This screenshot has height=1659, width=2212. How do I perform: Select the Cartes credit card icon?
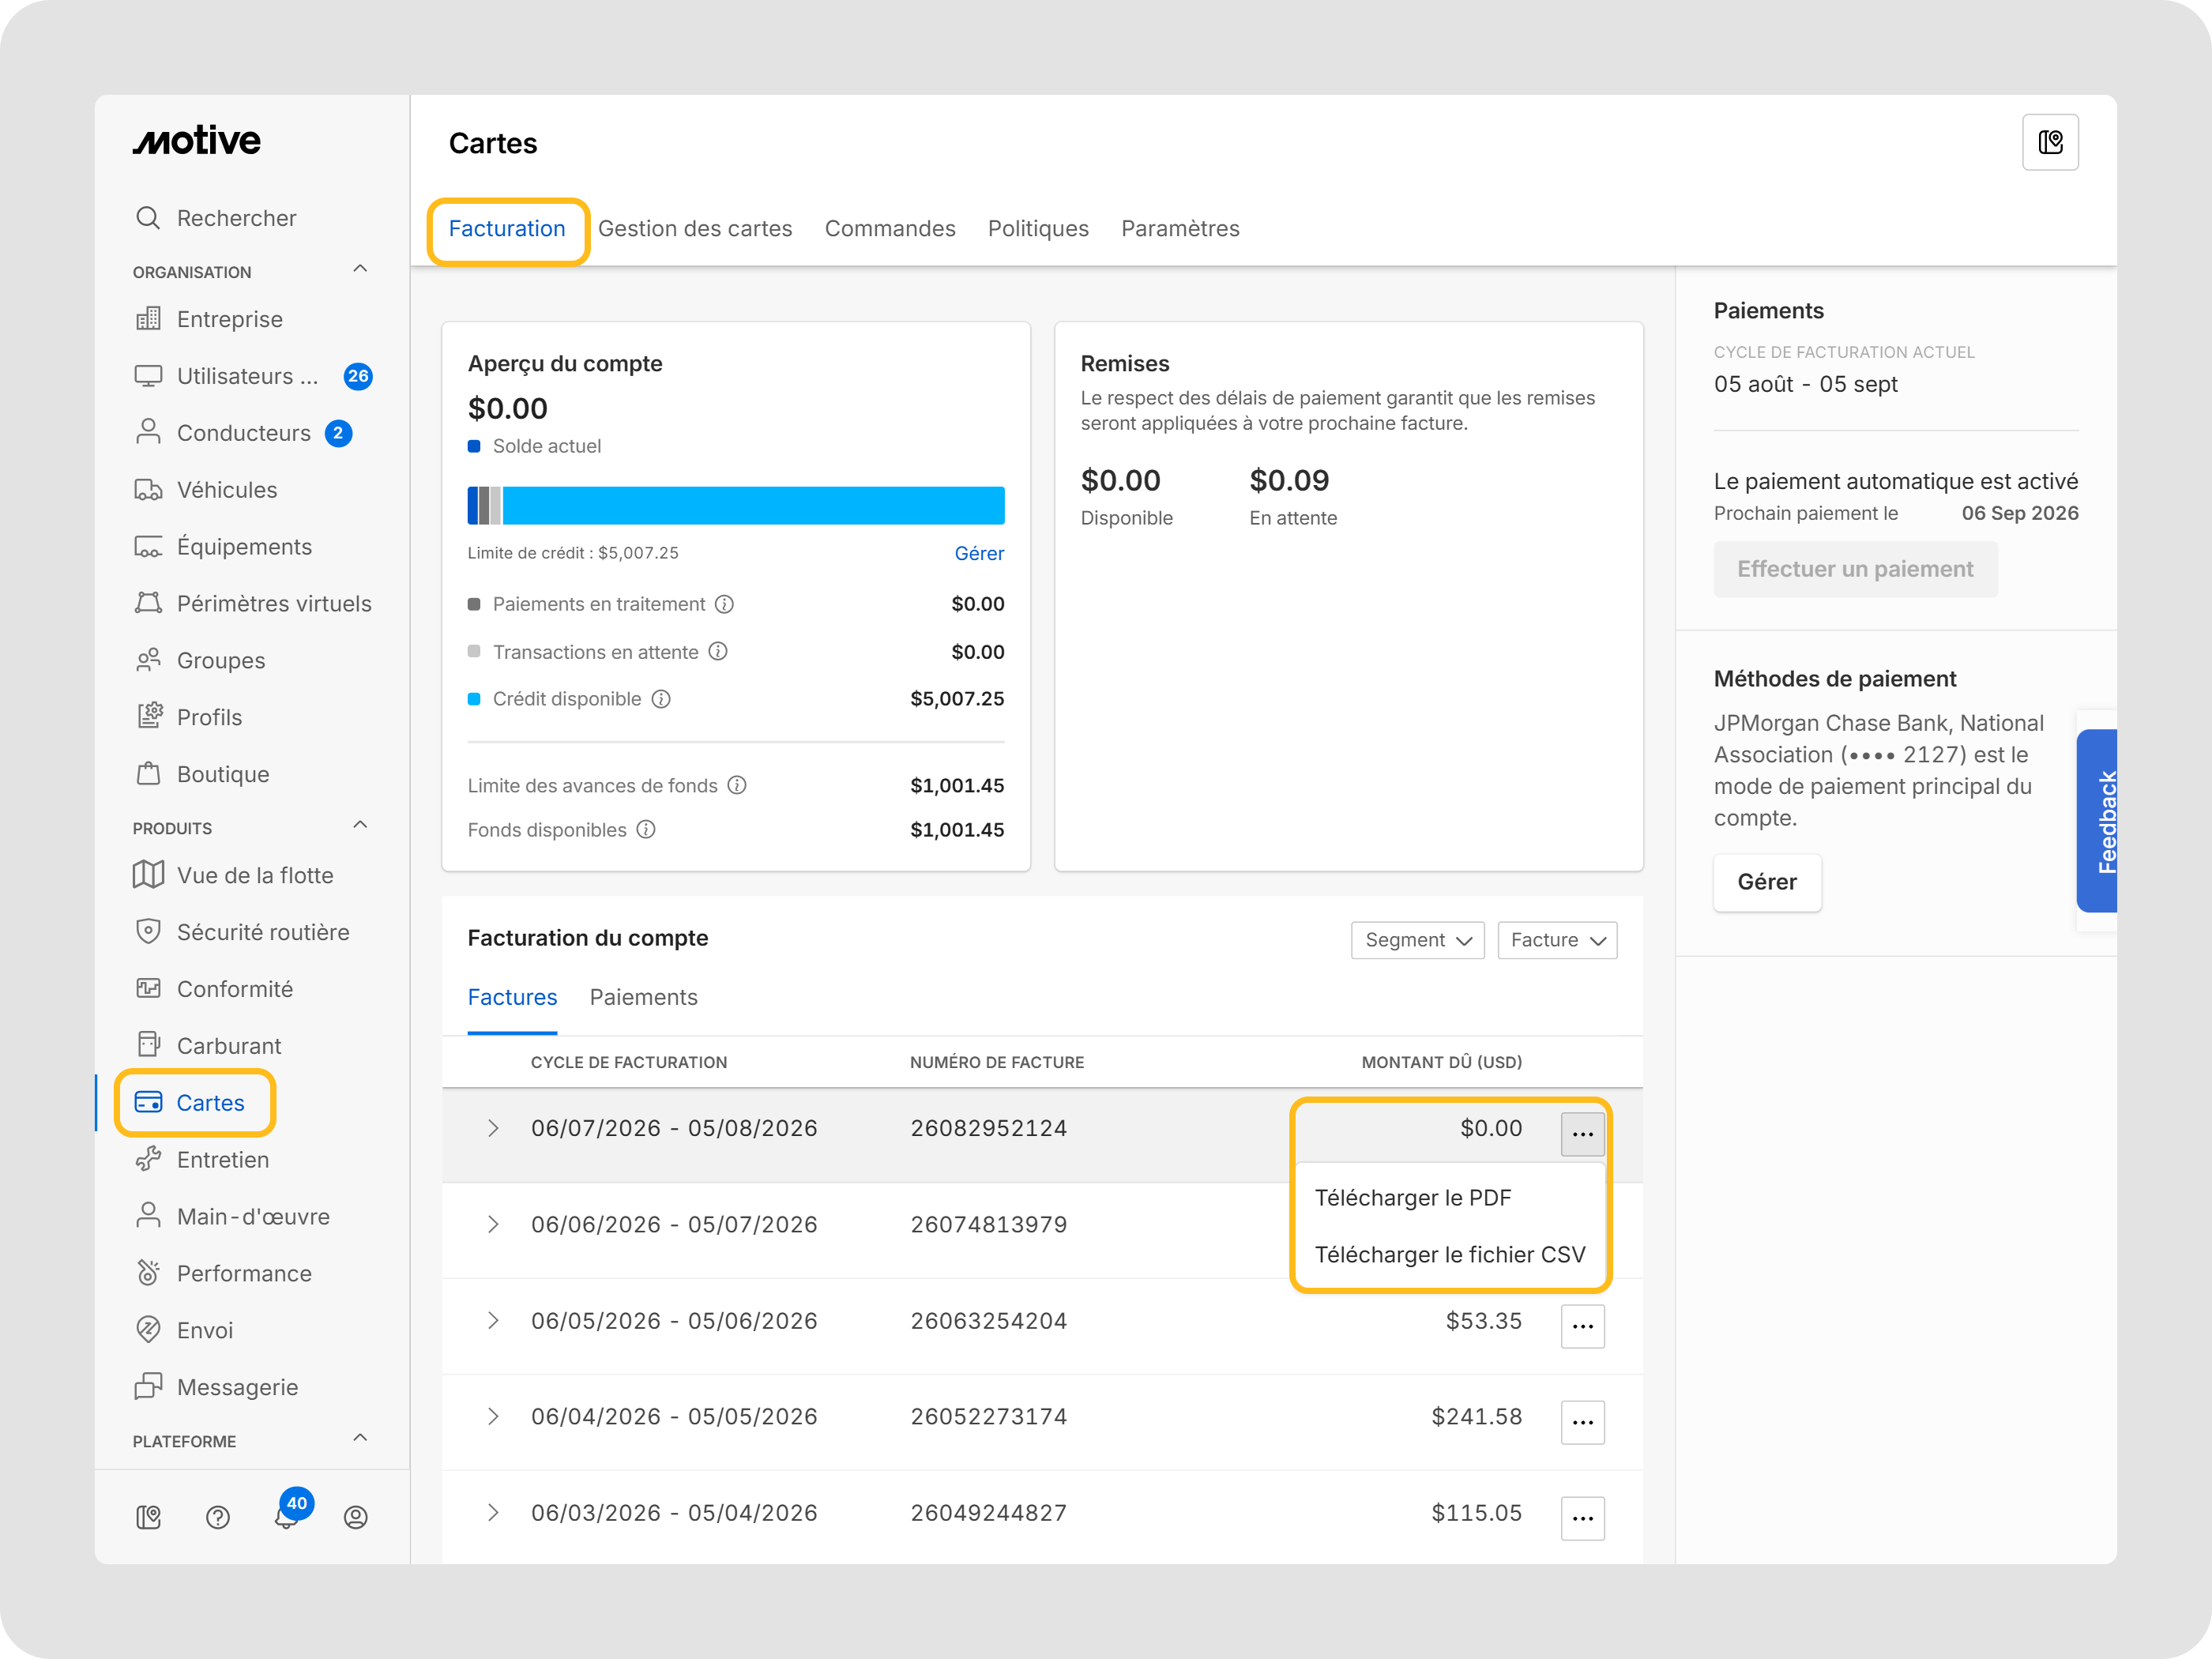[x=148, y=1103]
